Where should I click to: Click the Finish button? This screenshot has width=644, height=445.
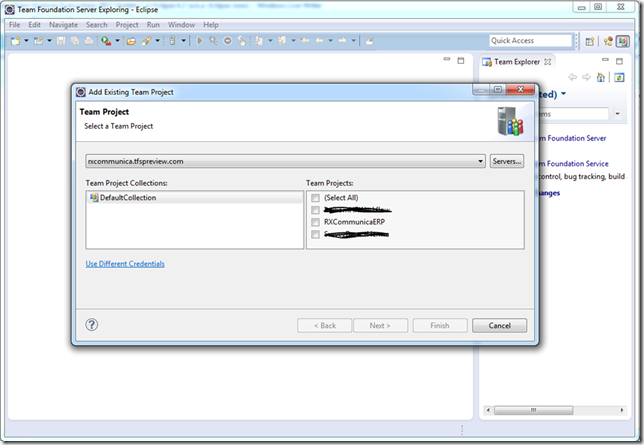[440, 325]
